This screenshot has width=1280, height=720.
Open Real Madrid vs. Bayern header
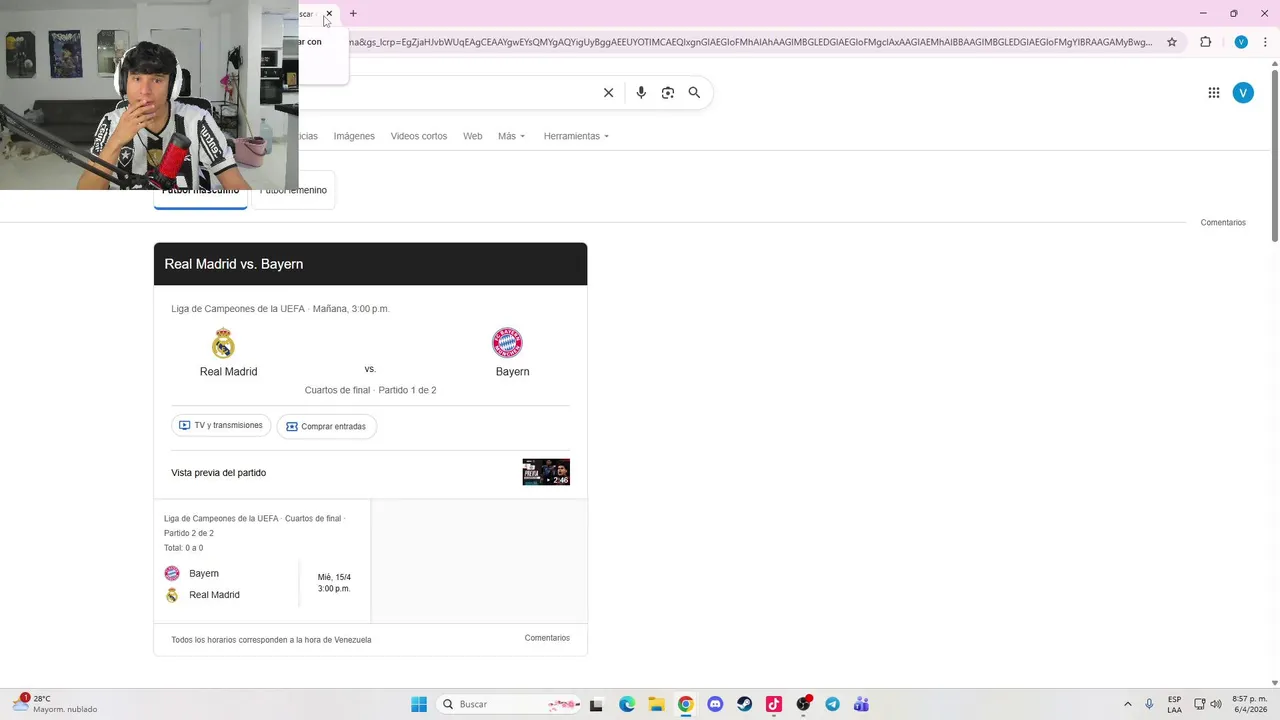click(370, 264)
